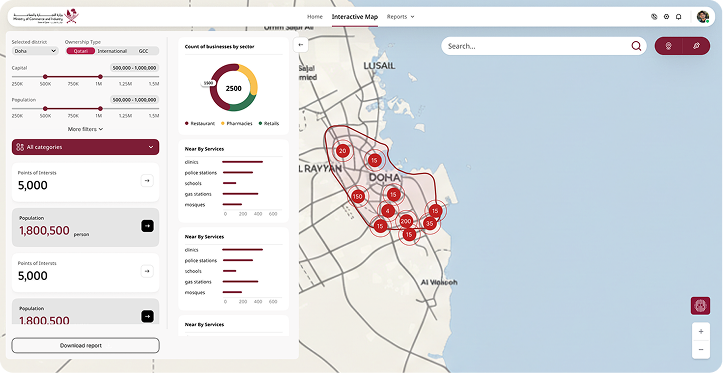Viewport: 723px width, 373px height.
Task: Open the first Population card's black arrow
Action: [x=147, y=226]
